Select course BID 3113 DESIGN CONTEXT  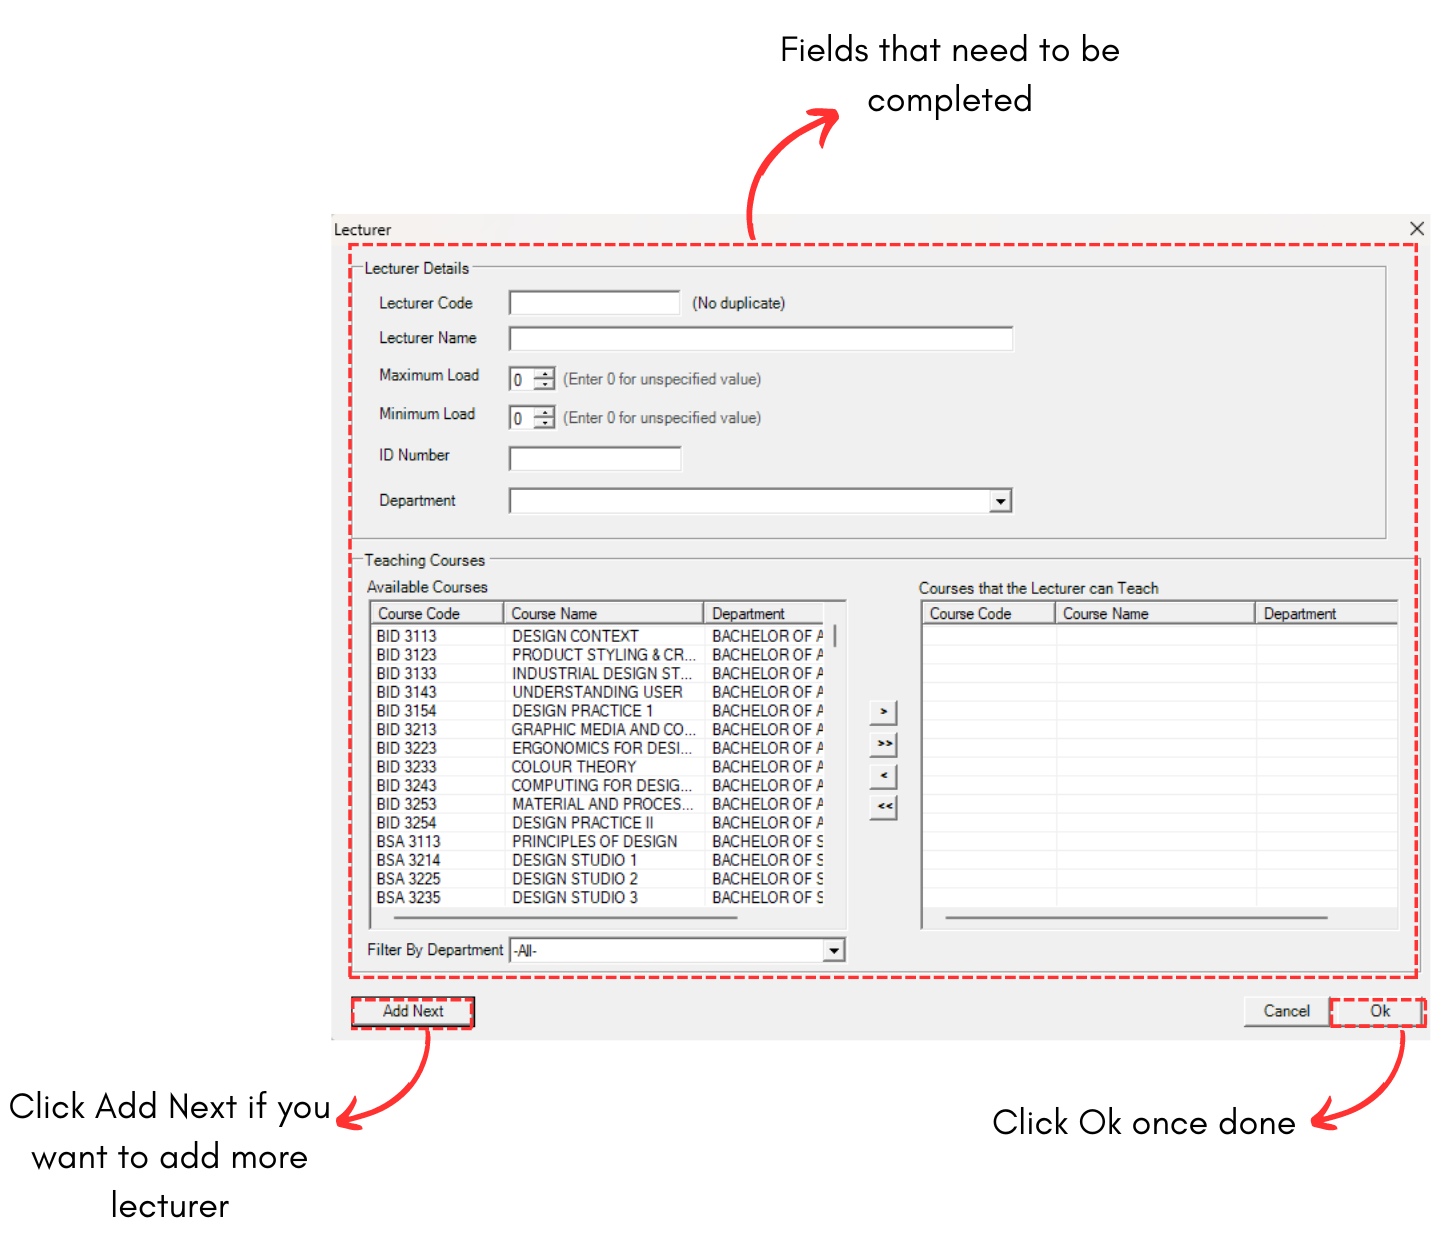pyautogui.click(x=575, y=636)
